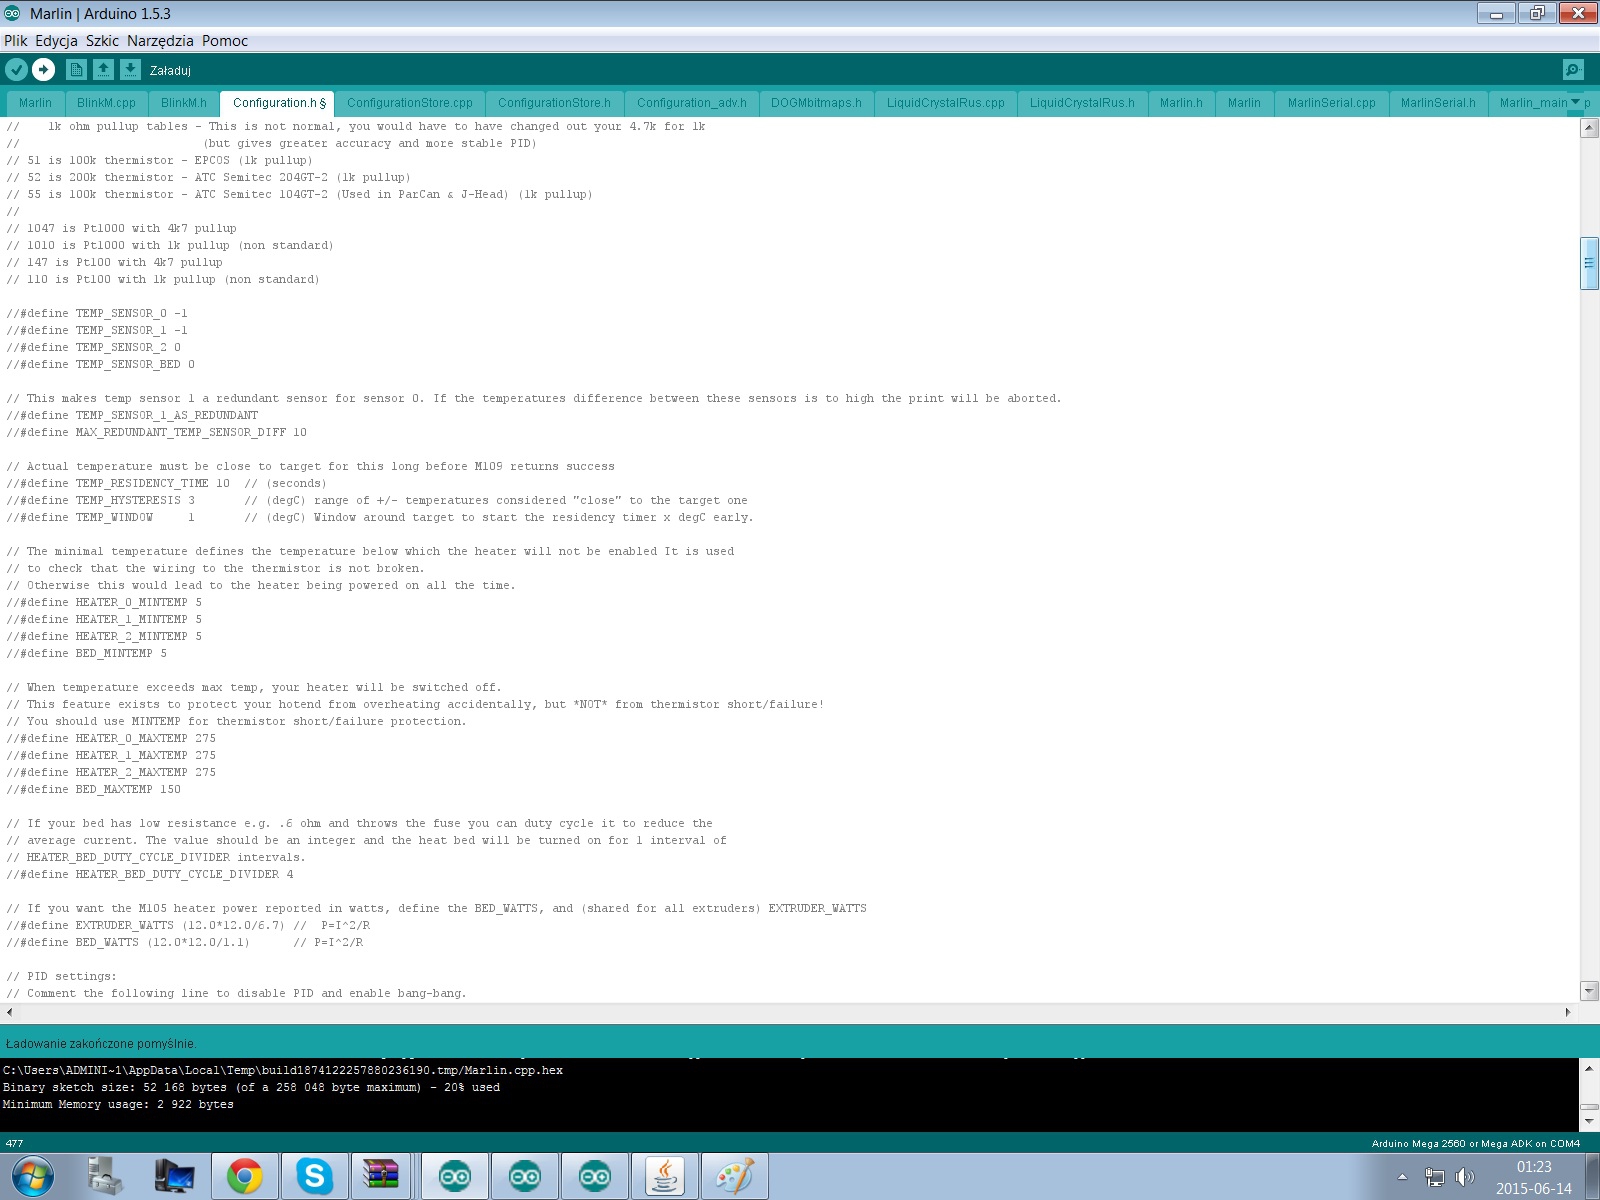Click the line '//#define HEATER_0_MINTEMP 5'
Viewport: 1600px width, 1200px height.
tap(104, 602)
